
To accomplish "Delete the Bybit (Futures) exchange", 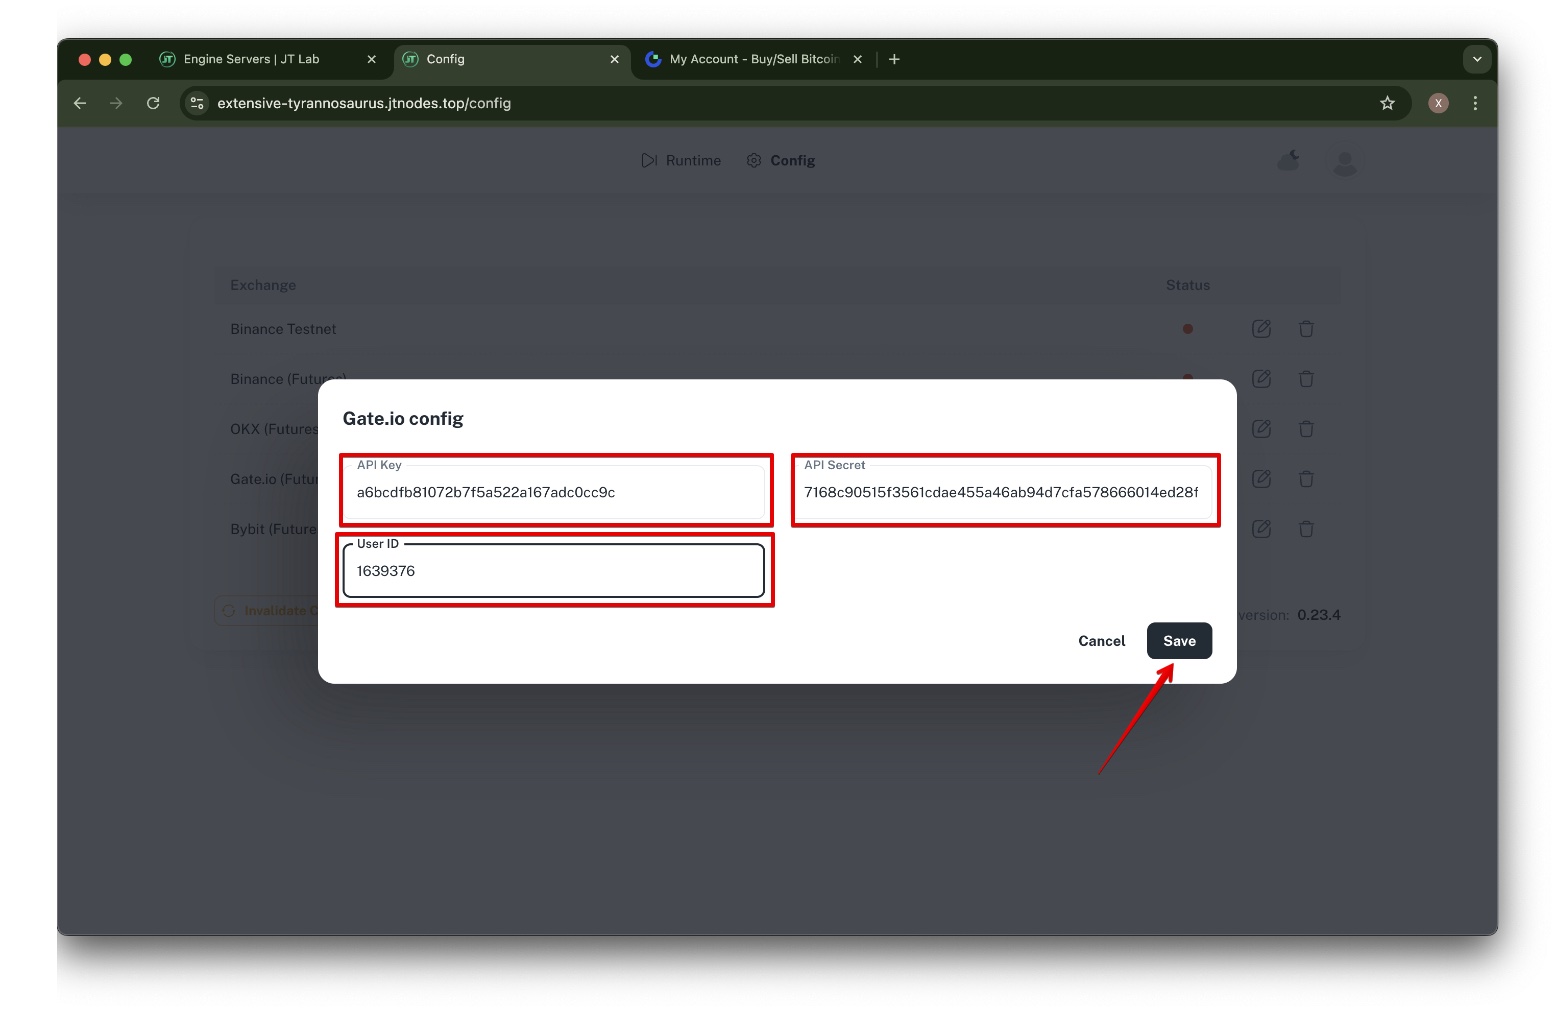I will point(1306,529).
